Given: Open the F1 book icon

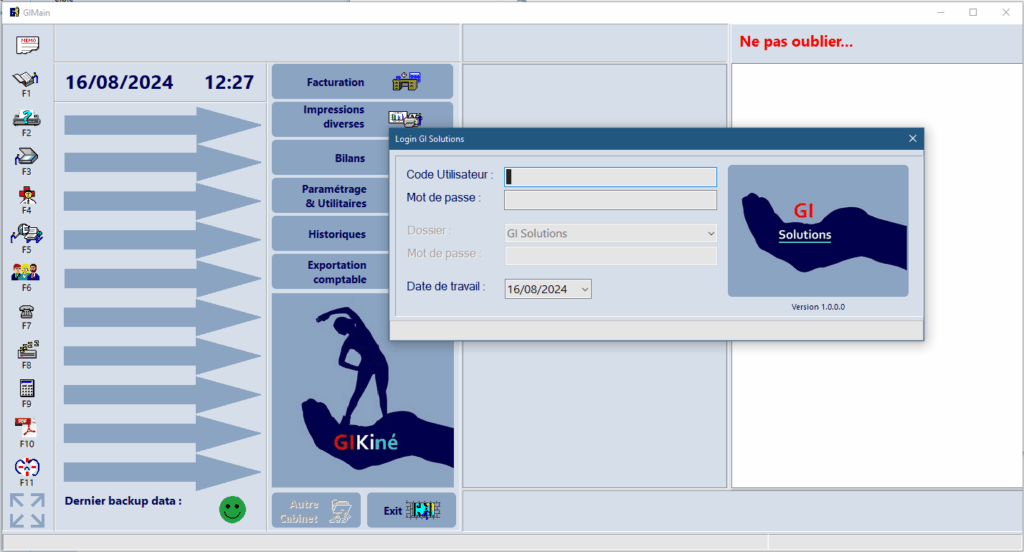Looking at the screenshot, I should pos(27,80).
